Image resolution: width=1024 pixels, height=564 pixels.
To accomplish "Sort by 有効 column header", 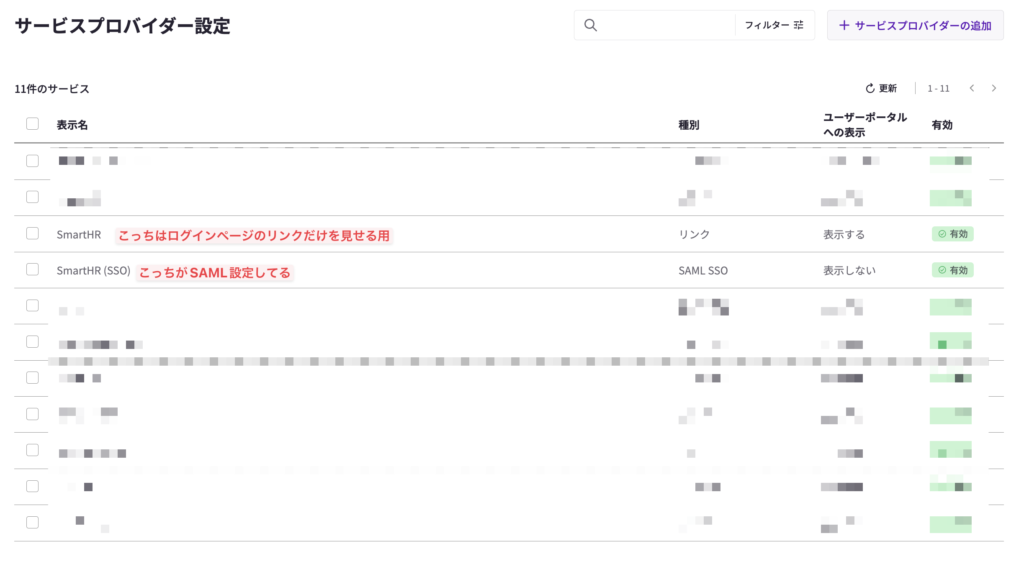I will [941, 125].
